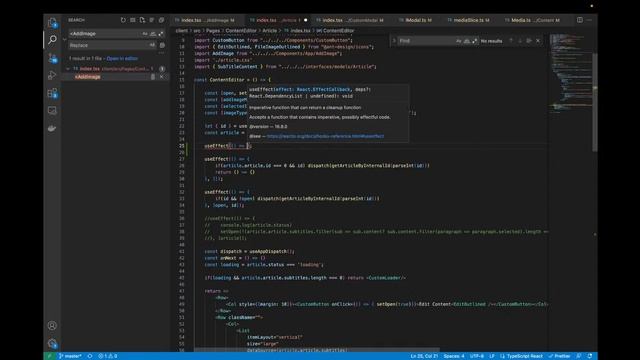Open a new search editor
The image size is (640, 360).
(142, 20)
